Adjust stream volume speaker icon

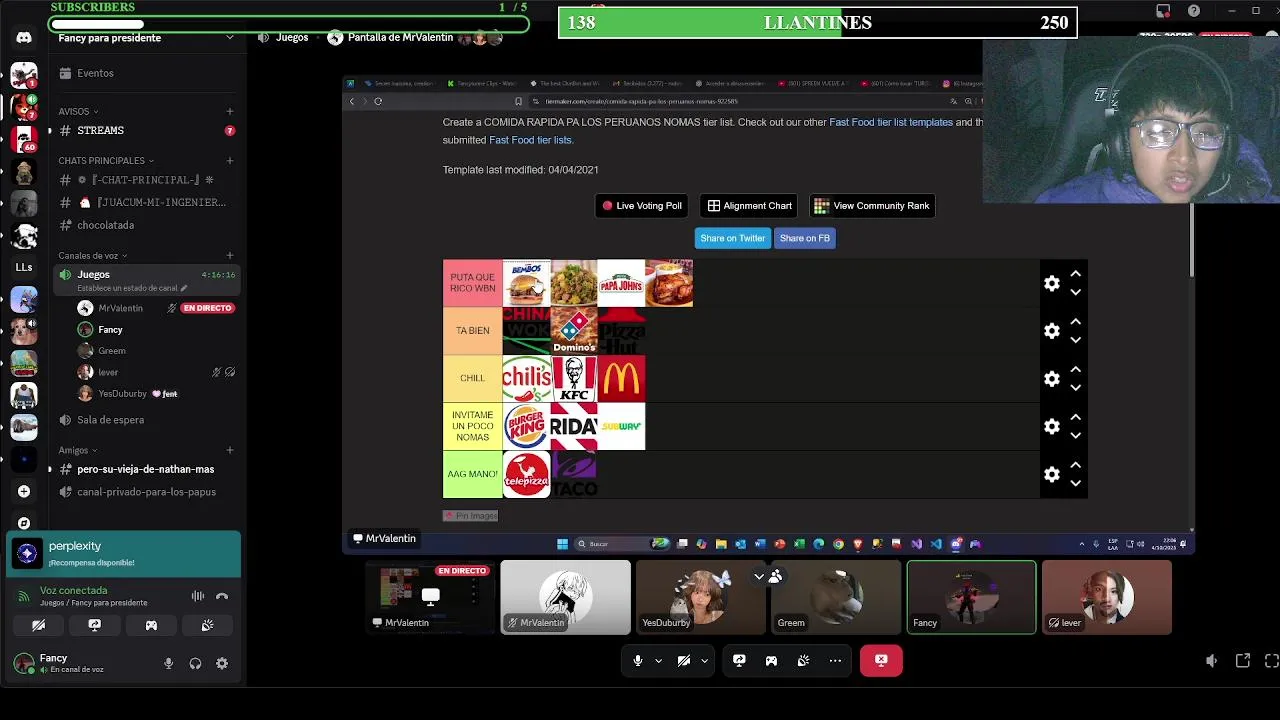click(1211, 661)
